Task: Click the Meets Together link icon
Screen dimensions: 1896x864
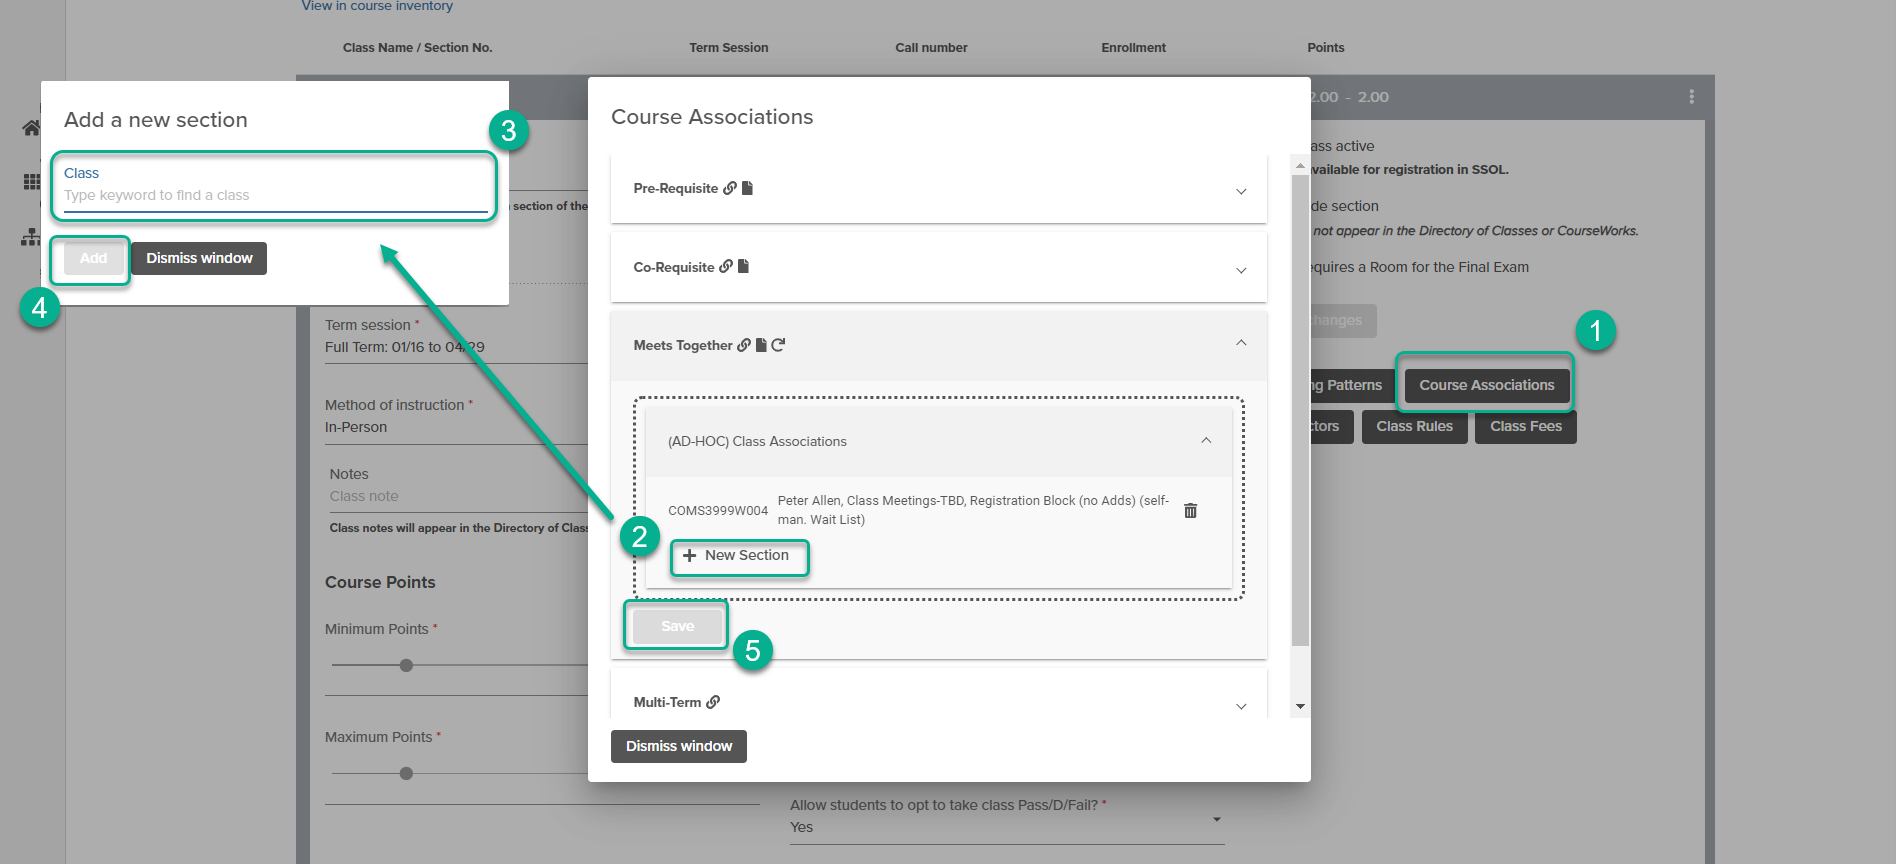Action: [744, 345]
